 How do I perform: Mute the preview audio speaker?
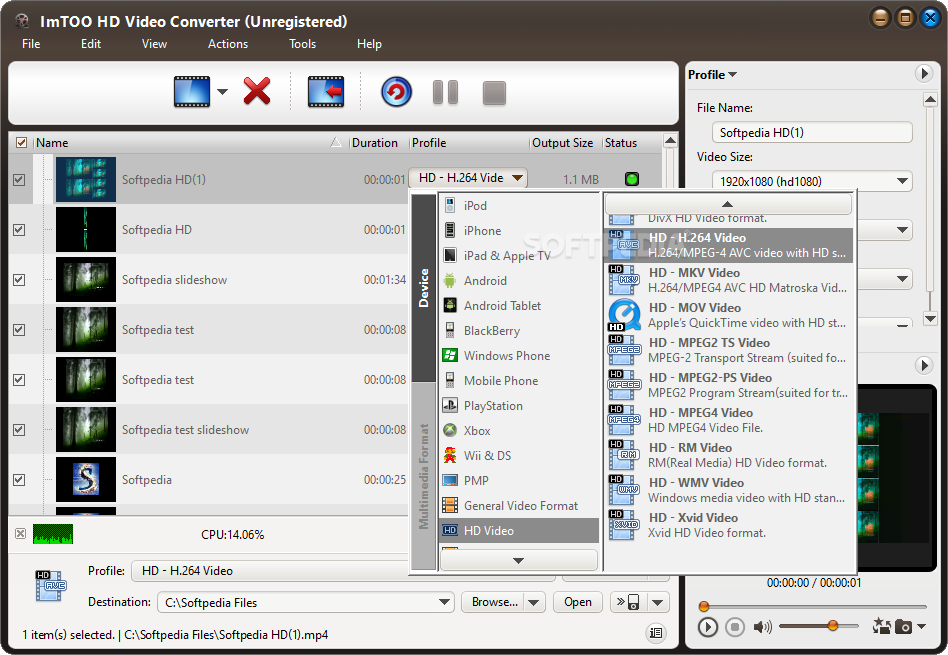pos(762,627)
